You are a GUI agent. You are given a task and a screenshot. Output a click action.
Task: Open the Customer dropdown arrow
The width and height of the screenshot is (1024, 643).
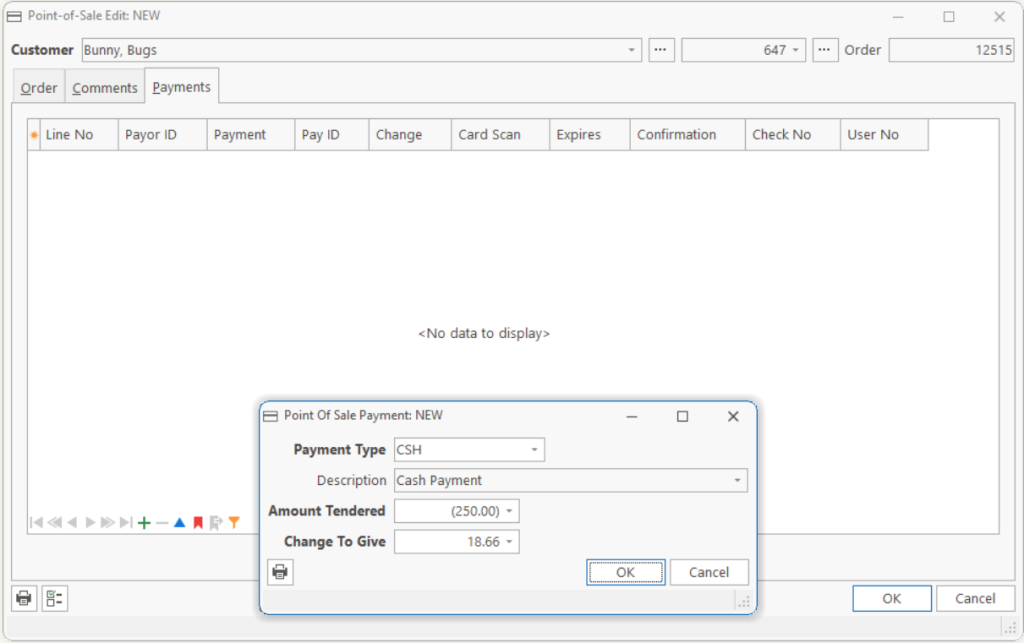(632, 50)
